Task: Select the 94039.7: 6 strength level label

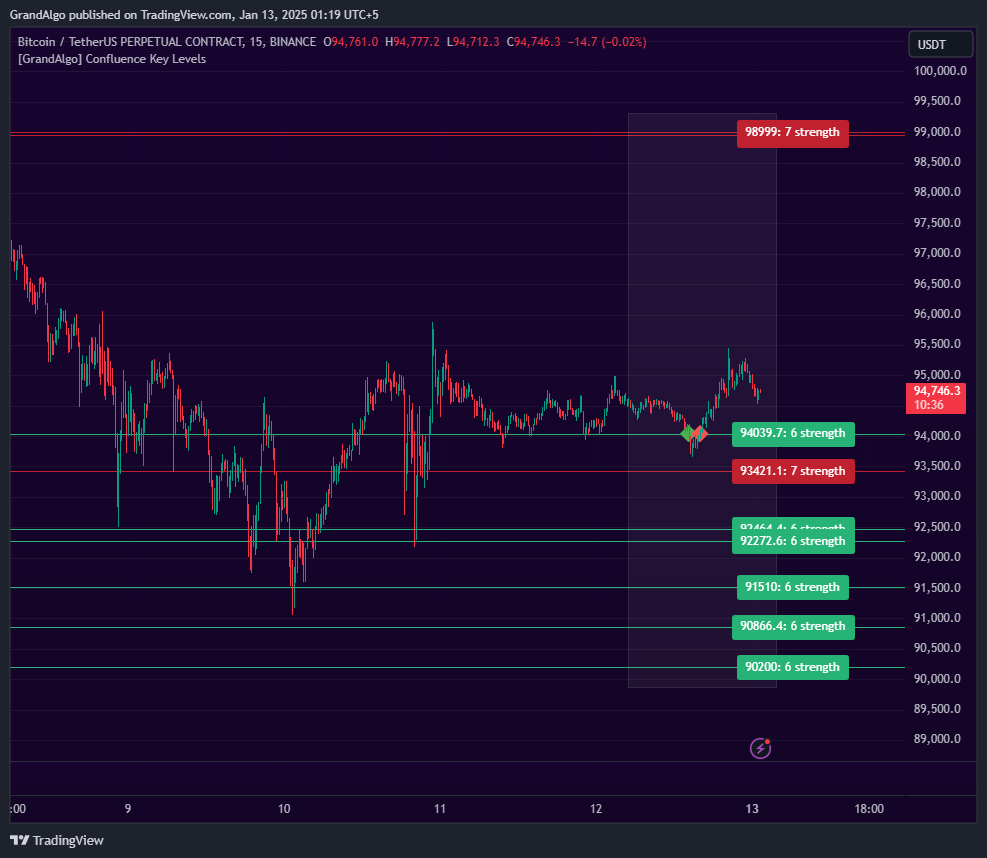Action: point(793,434)
